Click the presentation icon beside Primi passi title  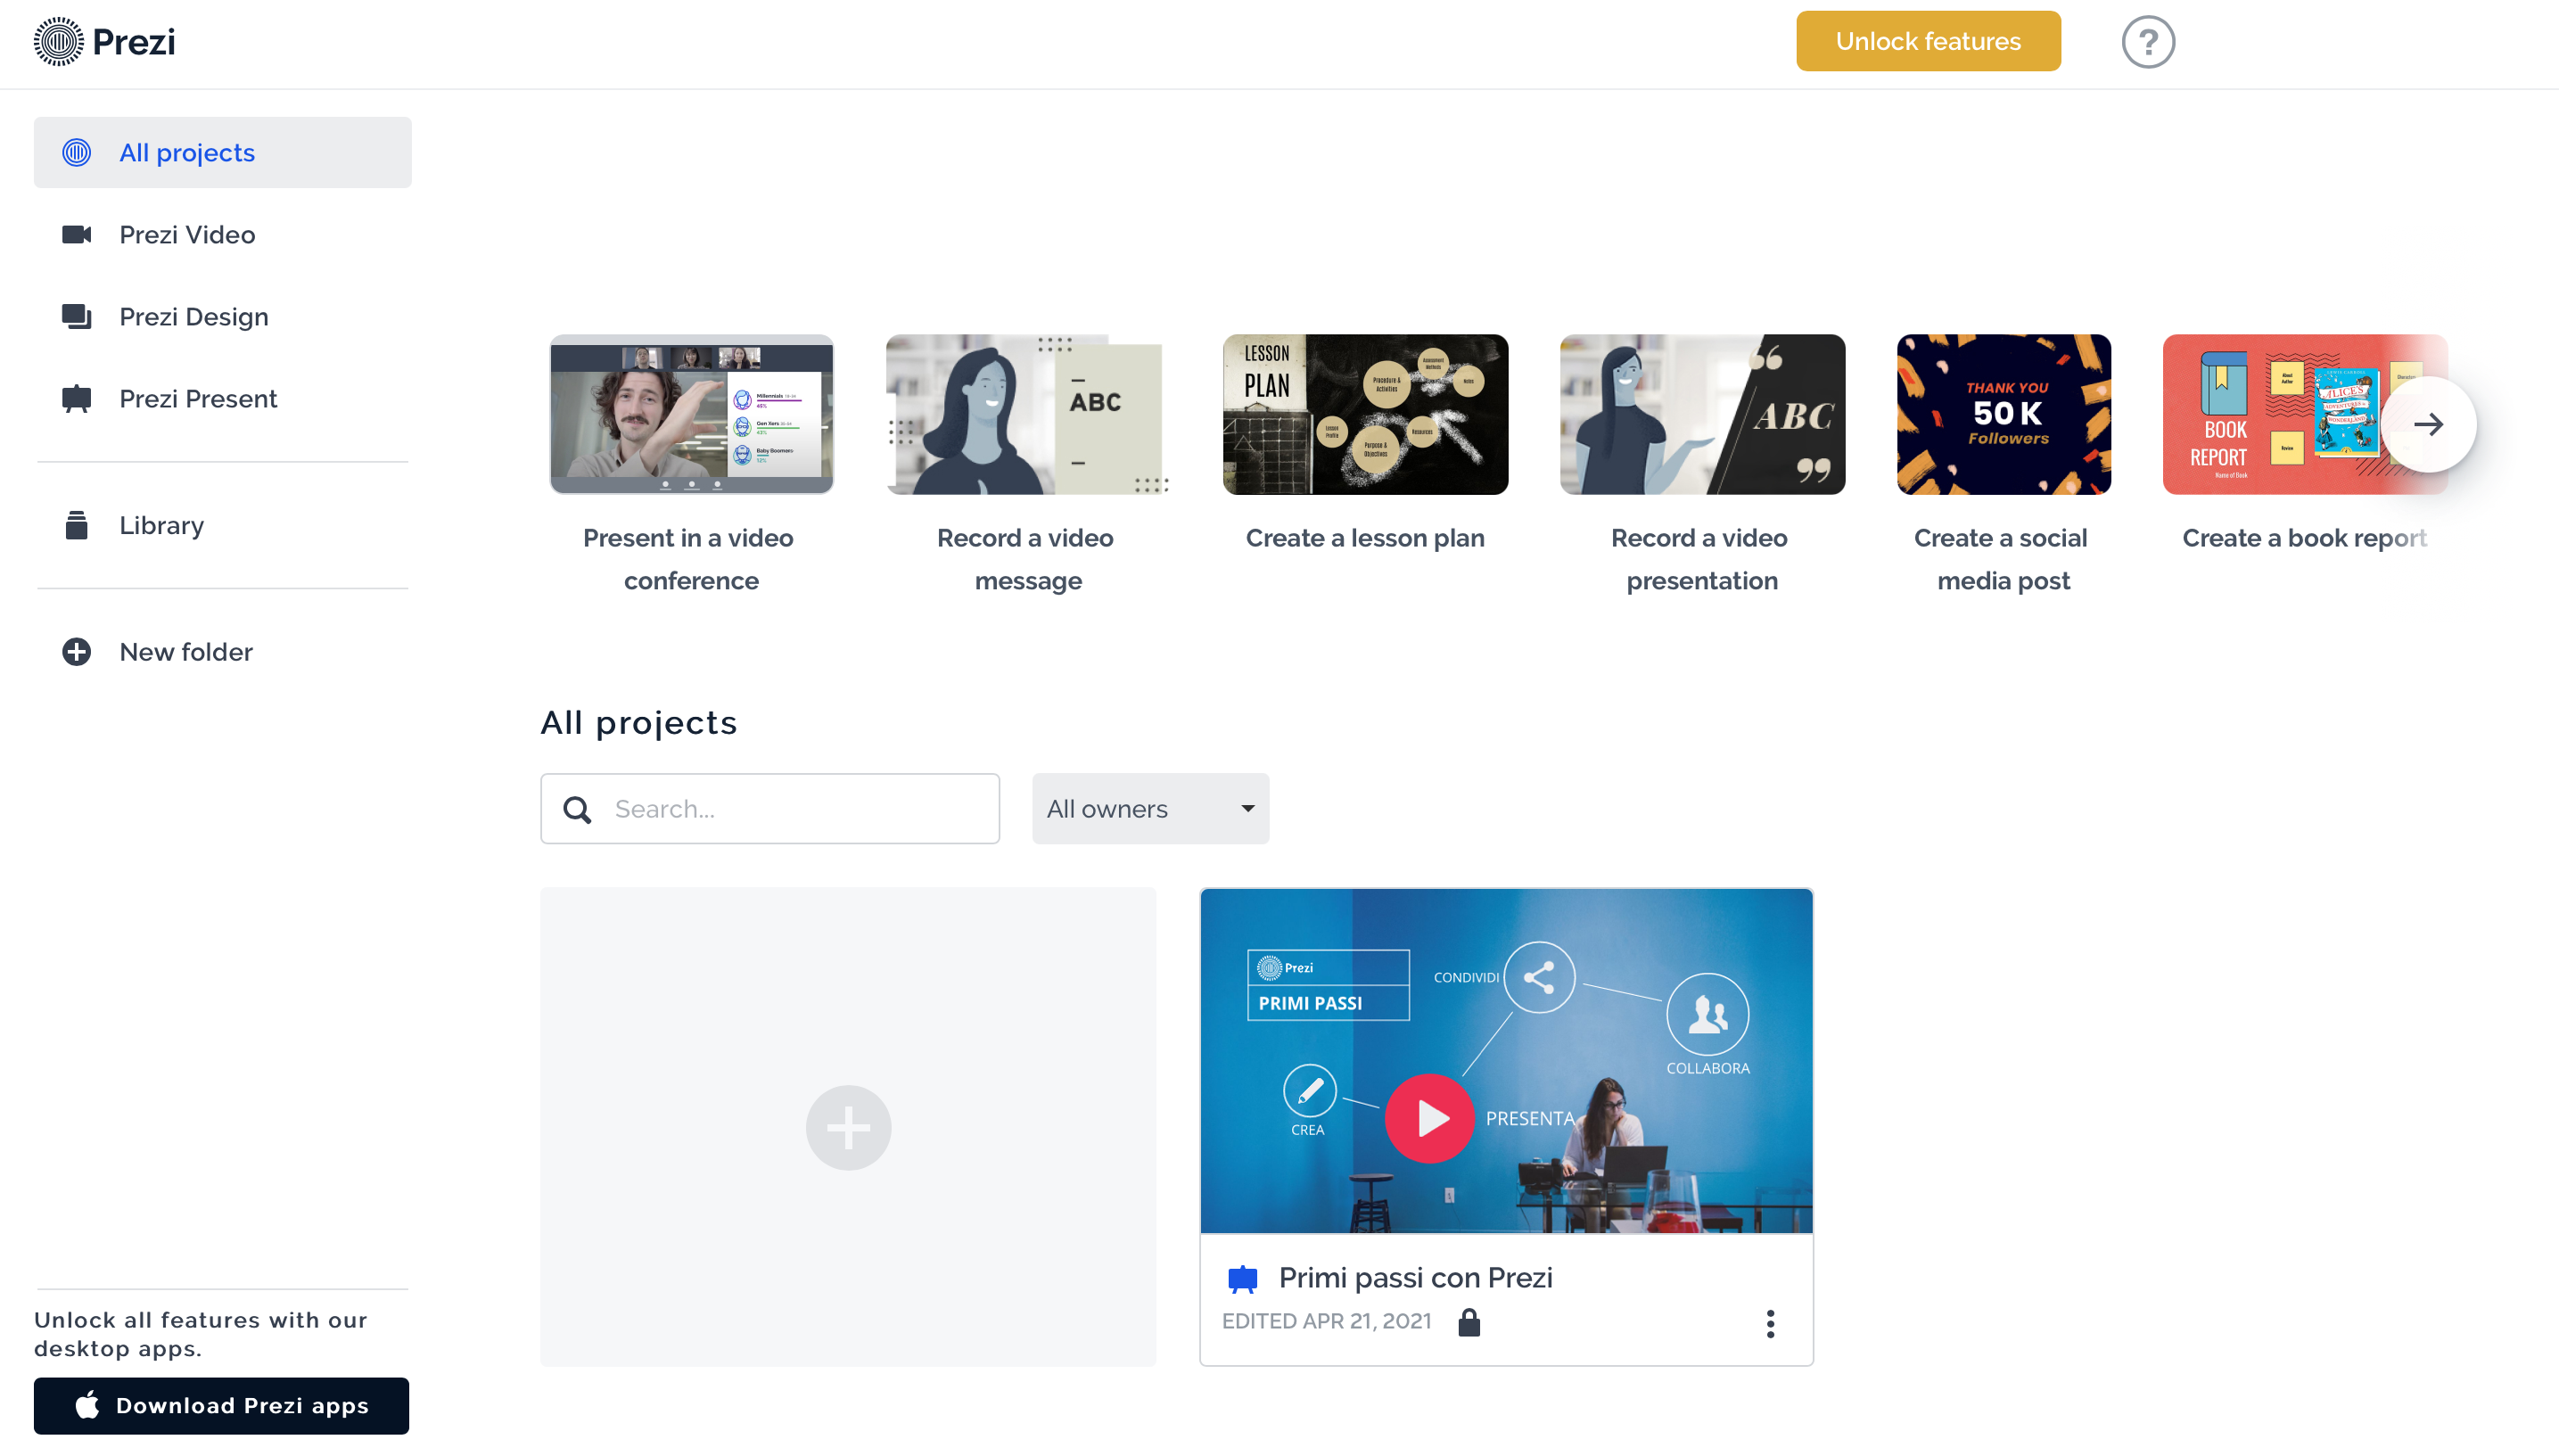[x=1242, y=1277]
